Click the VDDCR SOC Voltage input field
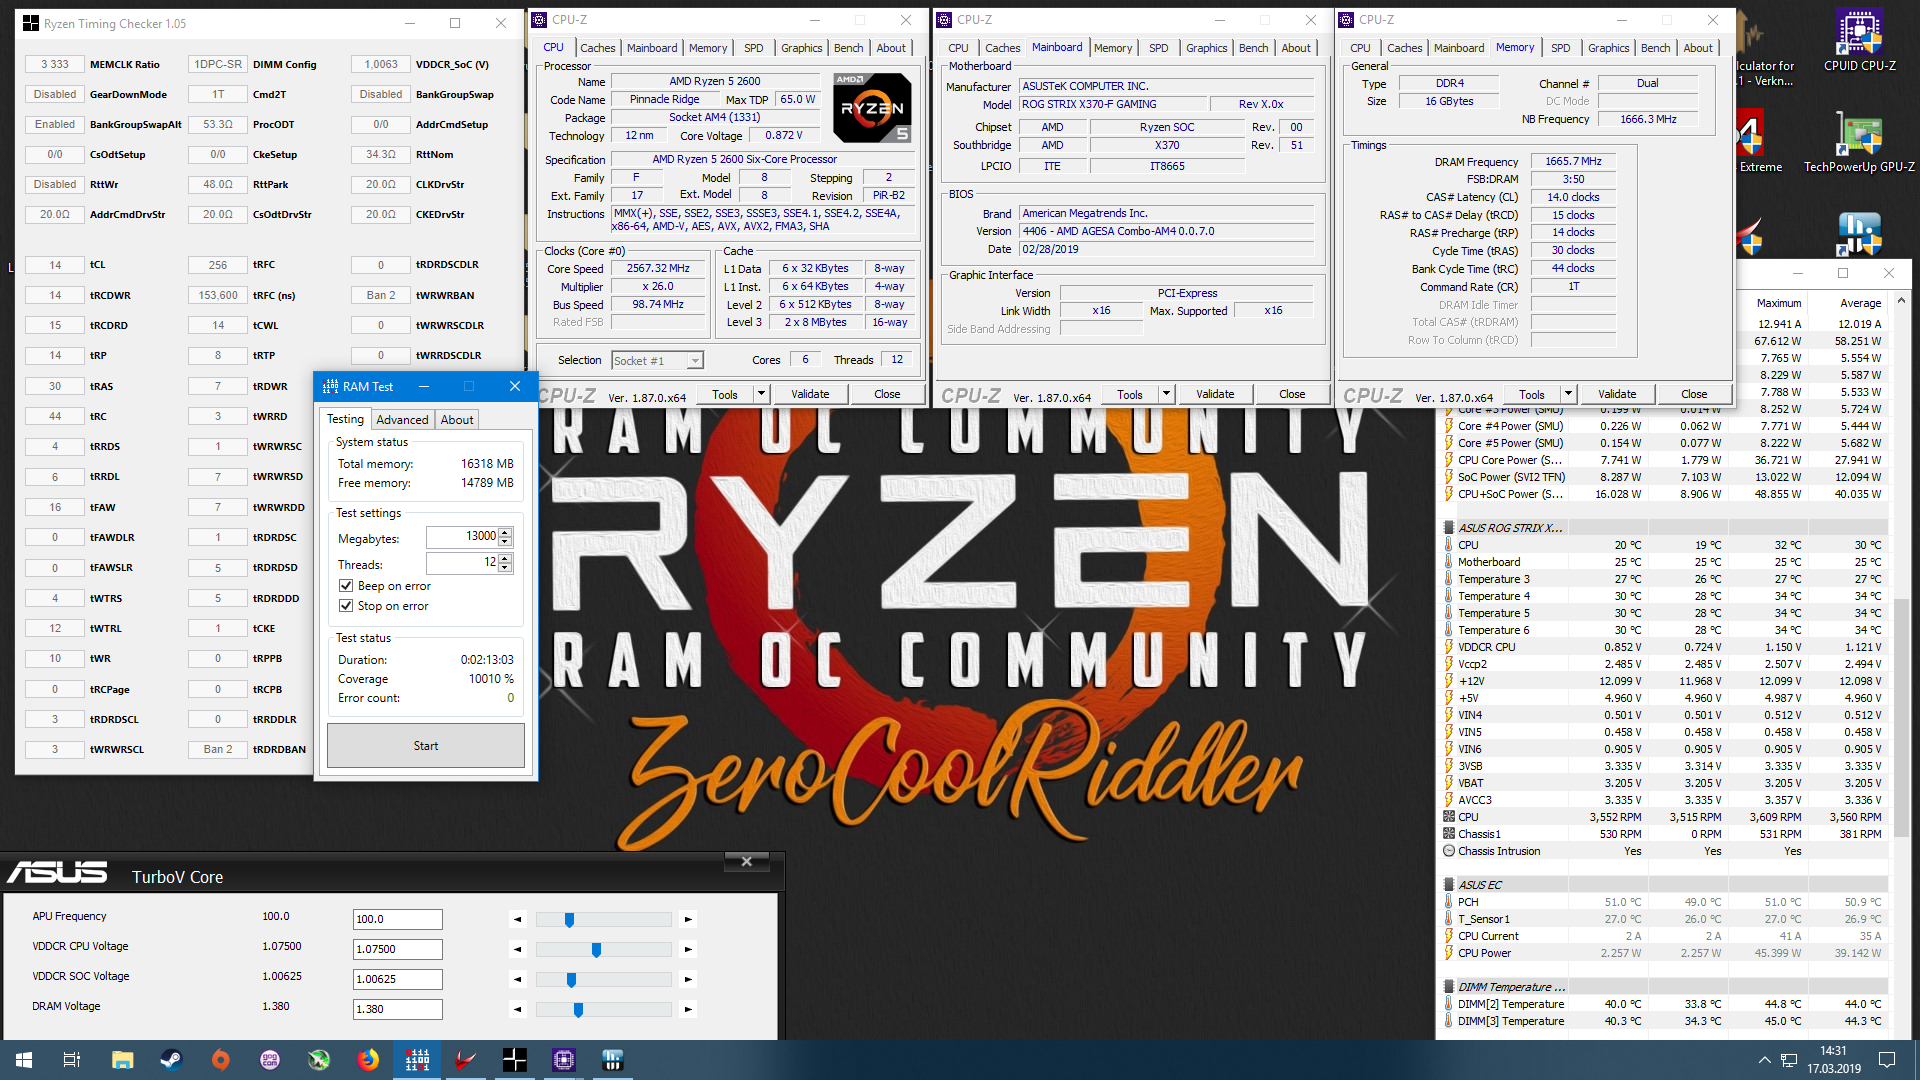Screen dimensions: 1920x1080 tap(397, 979)
